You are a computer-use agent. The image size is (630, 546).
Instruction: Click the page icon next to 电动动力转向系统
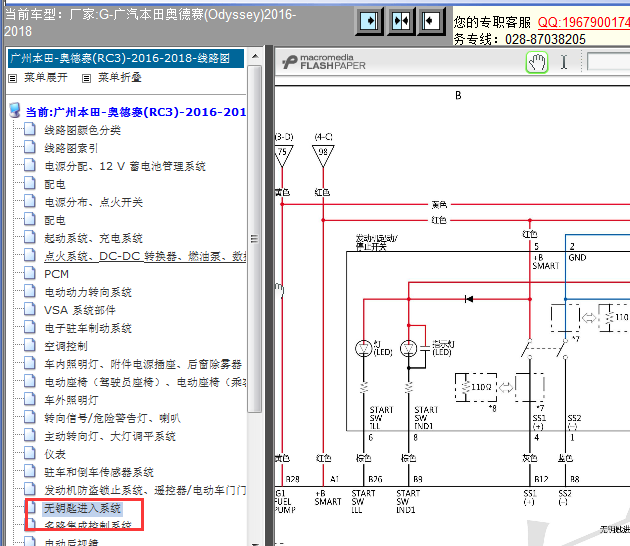(x=29, y=291)
